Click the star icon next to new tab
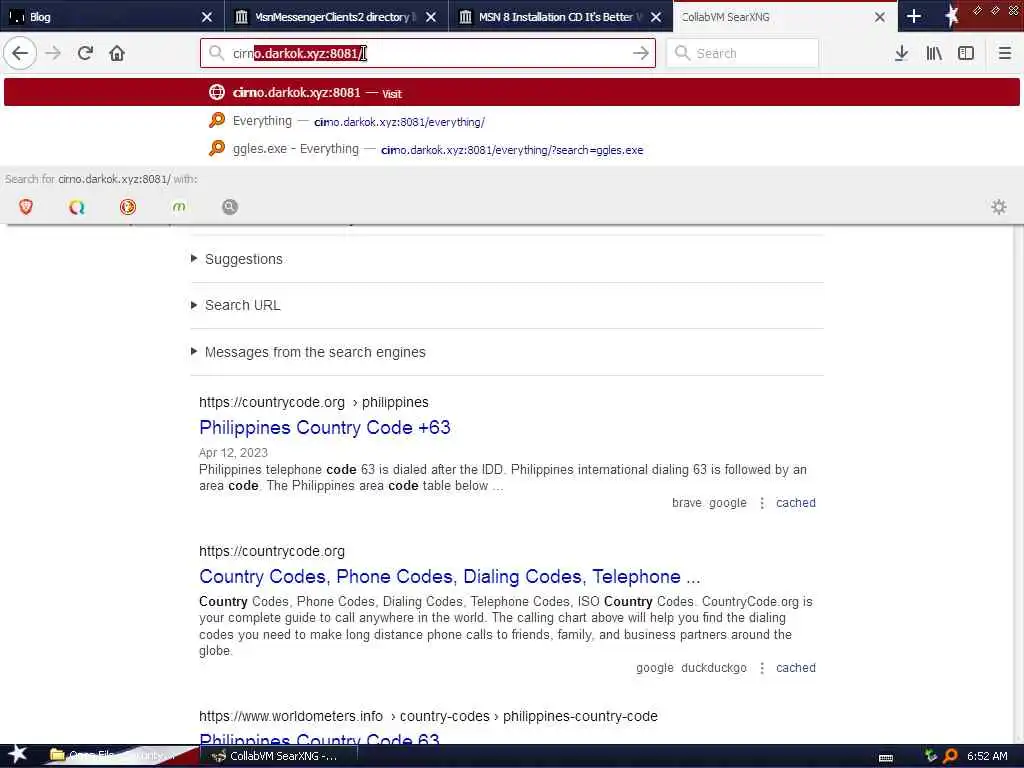The width and height of the screenshot is (1024, 768). click(951, 16)
